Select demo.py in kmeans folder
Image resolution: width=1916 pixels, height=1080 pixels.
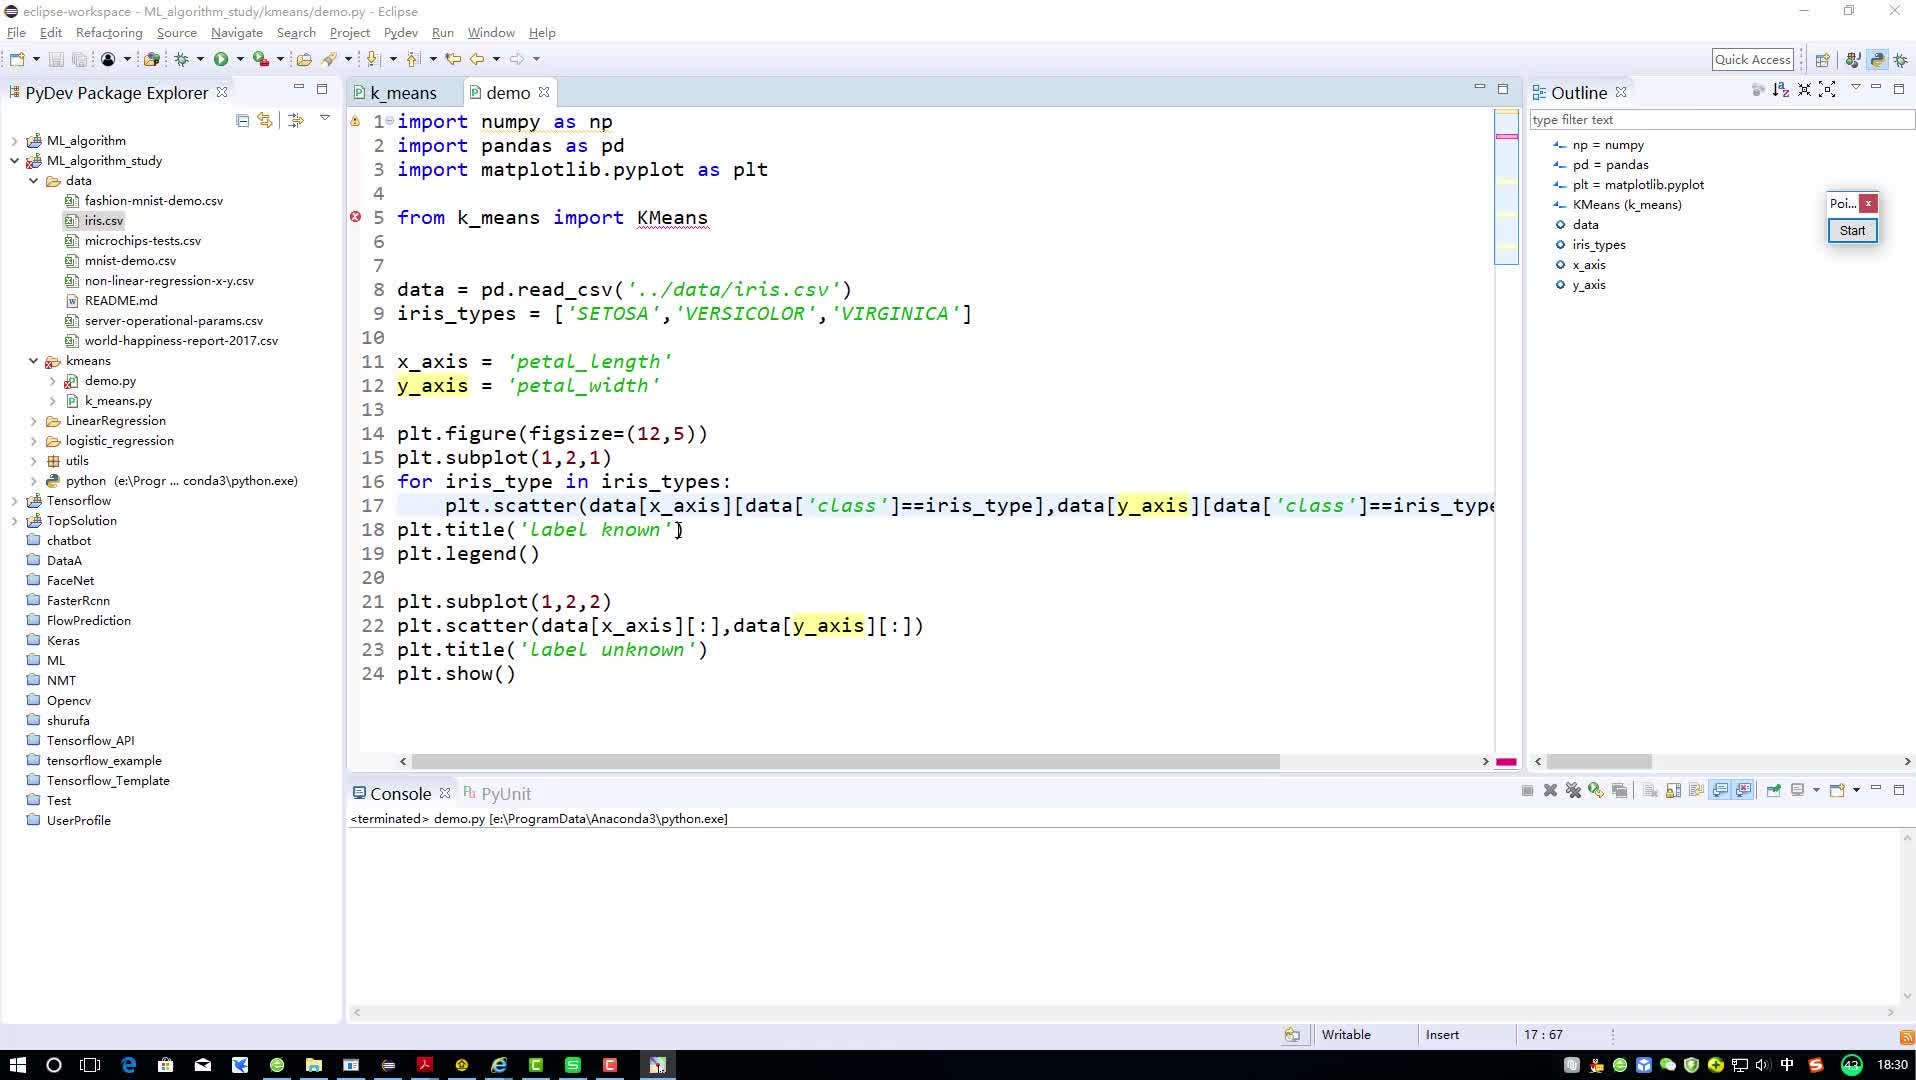110,381
